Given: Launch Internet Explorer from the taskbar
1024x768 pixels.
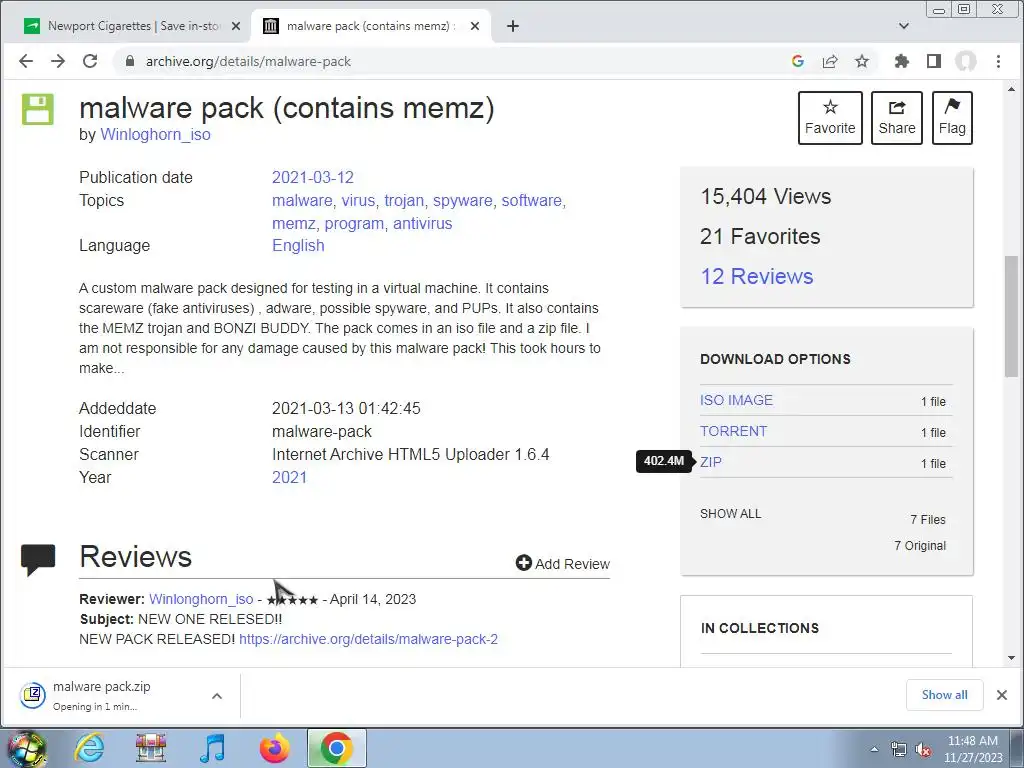Looking at the screenshot, I should click(x=89, y=748).
